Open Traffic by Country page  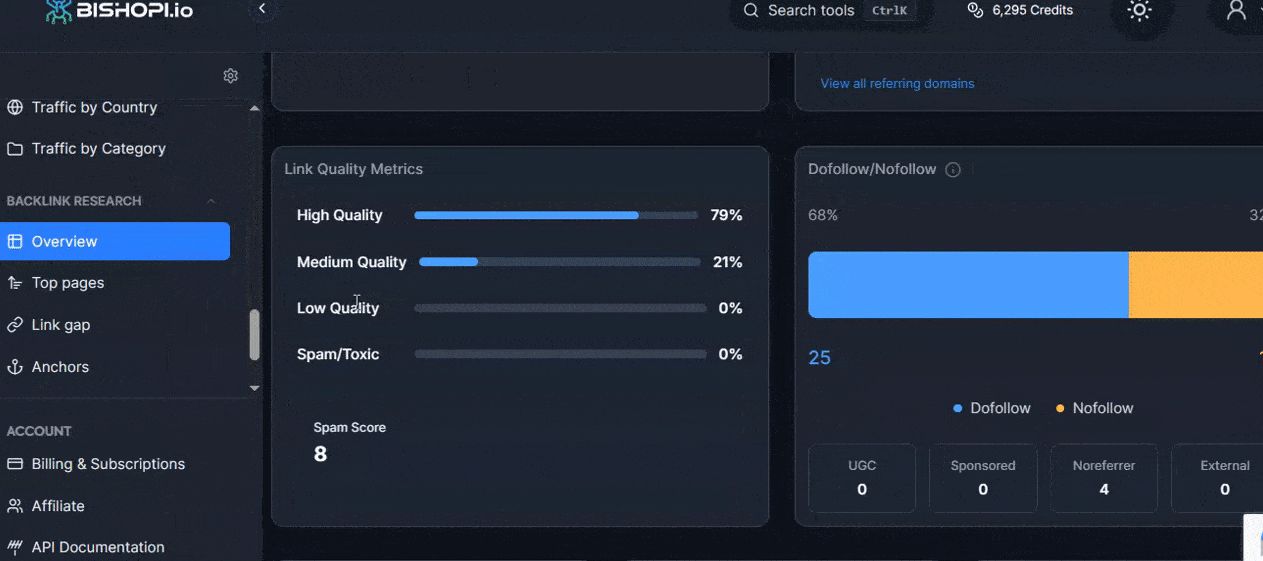(x=94, y=107)
